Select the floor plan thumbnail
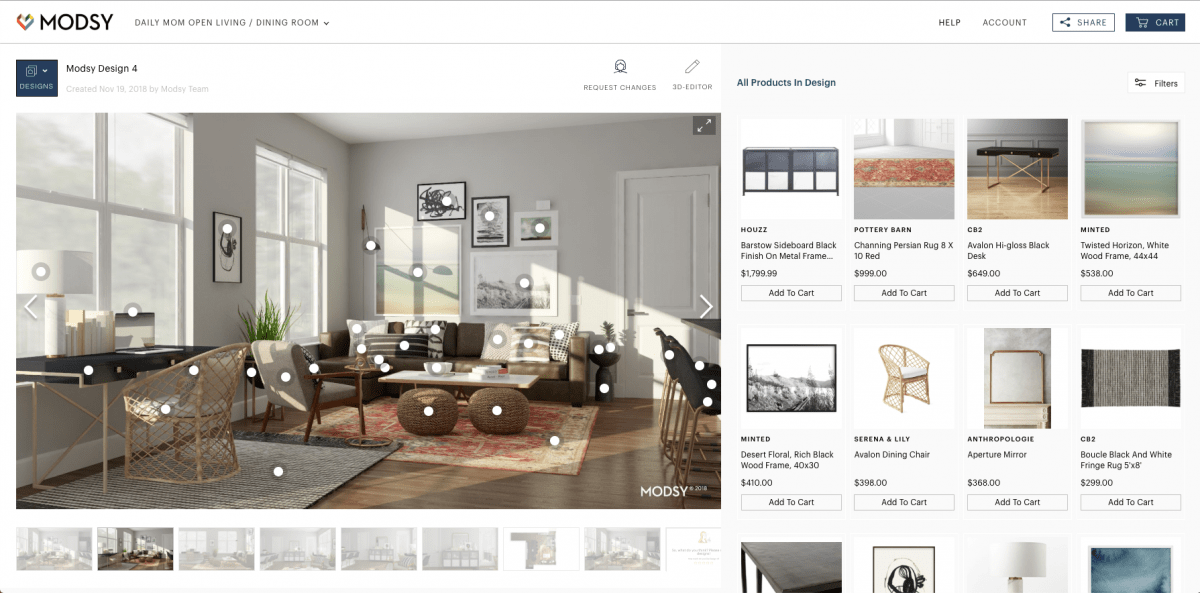Image resolution: width=1200 pixels, height=593 pixels. [541, 549]
